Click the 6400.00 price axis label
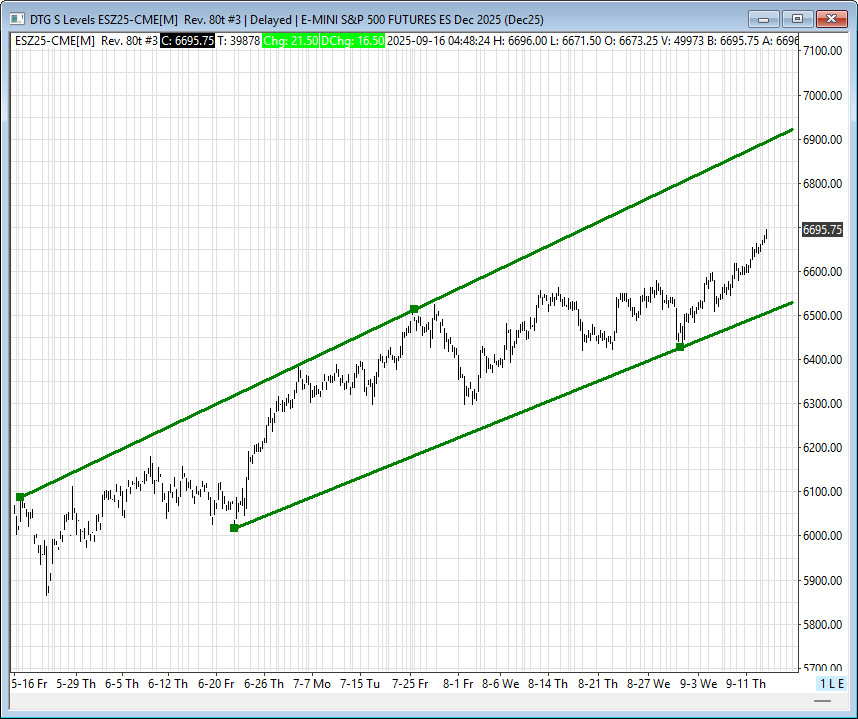Screen dimensions: 858x719 (822, 360)
